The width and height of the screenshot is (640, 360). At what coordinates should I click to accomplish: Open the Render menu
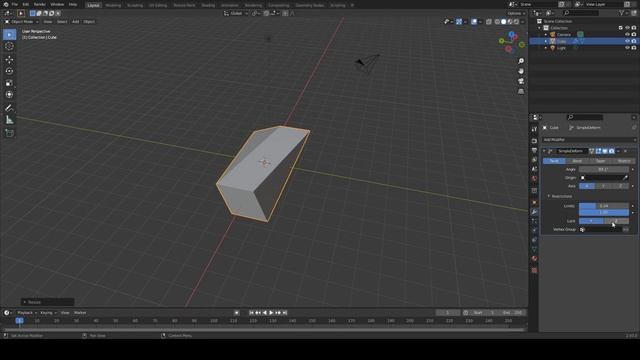tap(40, 4)
